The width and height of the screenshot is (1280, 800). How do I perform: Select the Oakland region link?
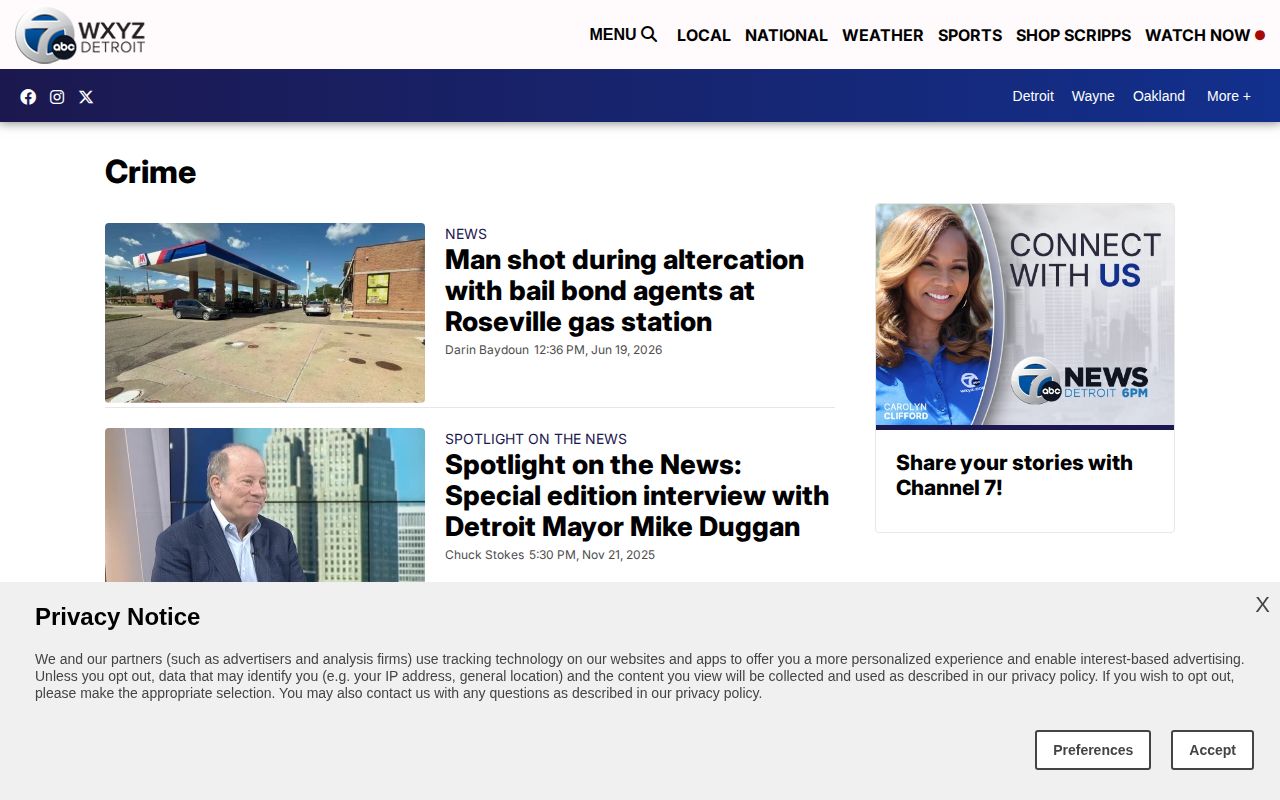pyautogui.click(x=1158, y=96)
